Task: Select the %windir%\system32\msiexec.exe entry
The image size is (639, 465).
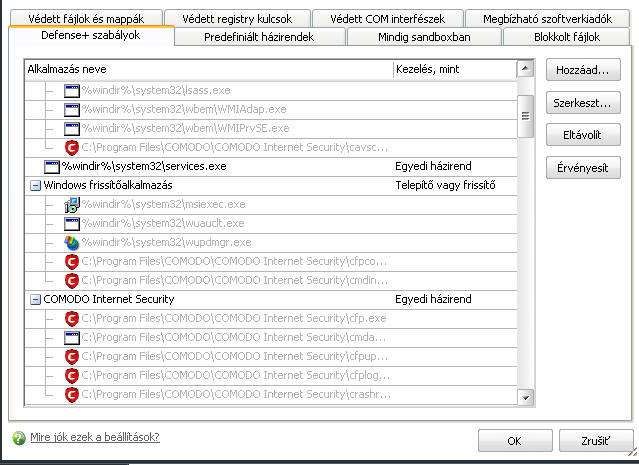Action: (x=163, y=205)
